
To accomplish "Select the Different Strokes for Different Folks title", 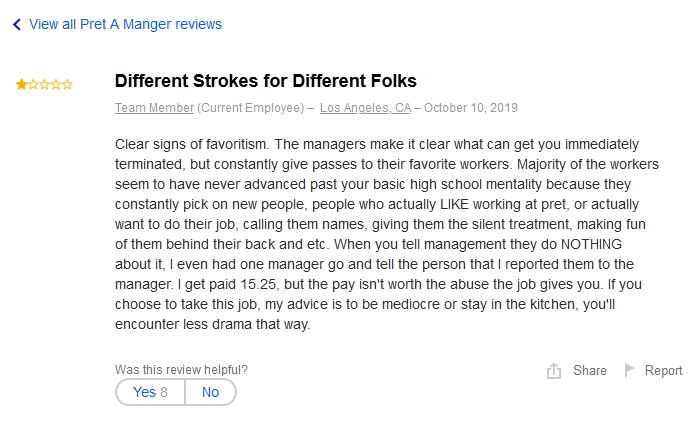I will point(265,80).
